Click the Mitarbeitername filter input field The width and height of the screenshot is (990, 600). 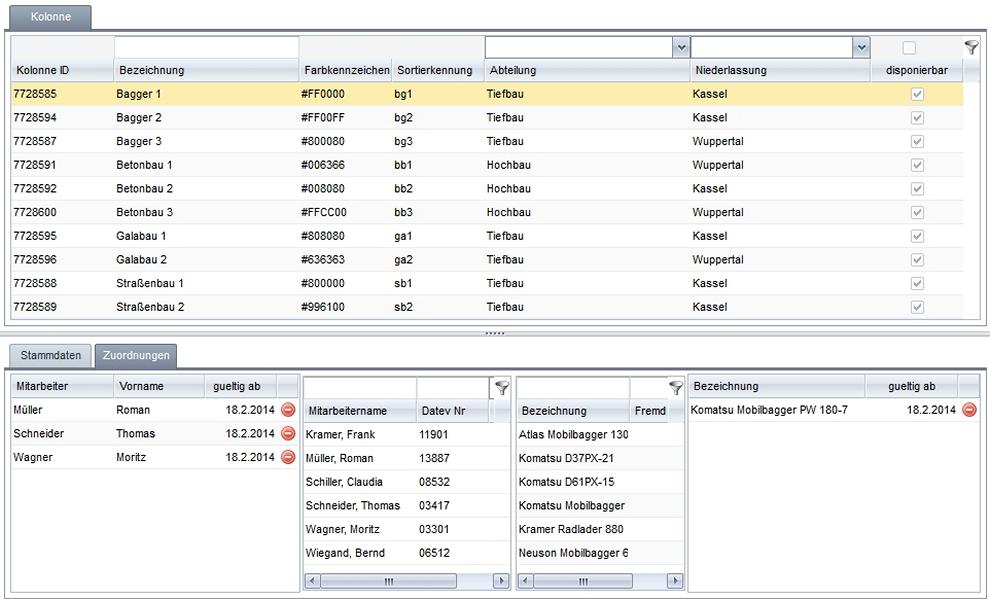coord(360,388)
